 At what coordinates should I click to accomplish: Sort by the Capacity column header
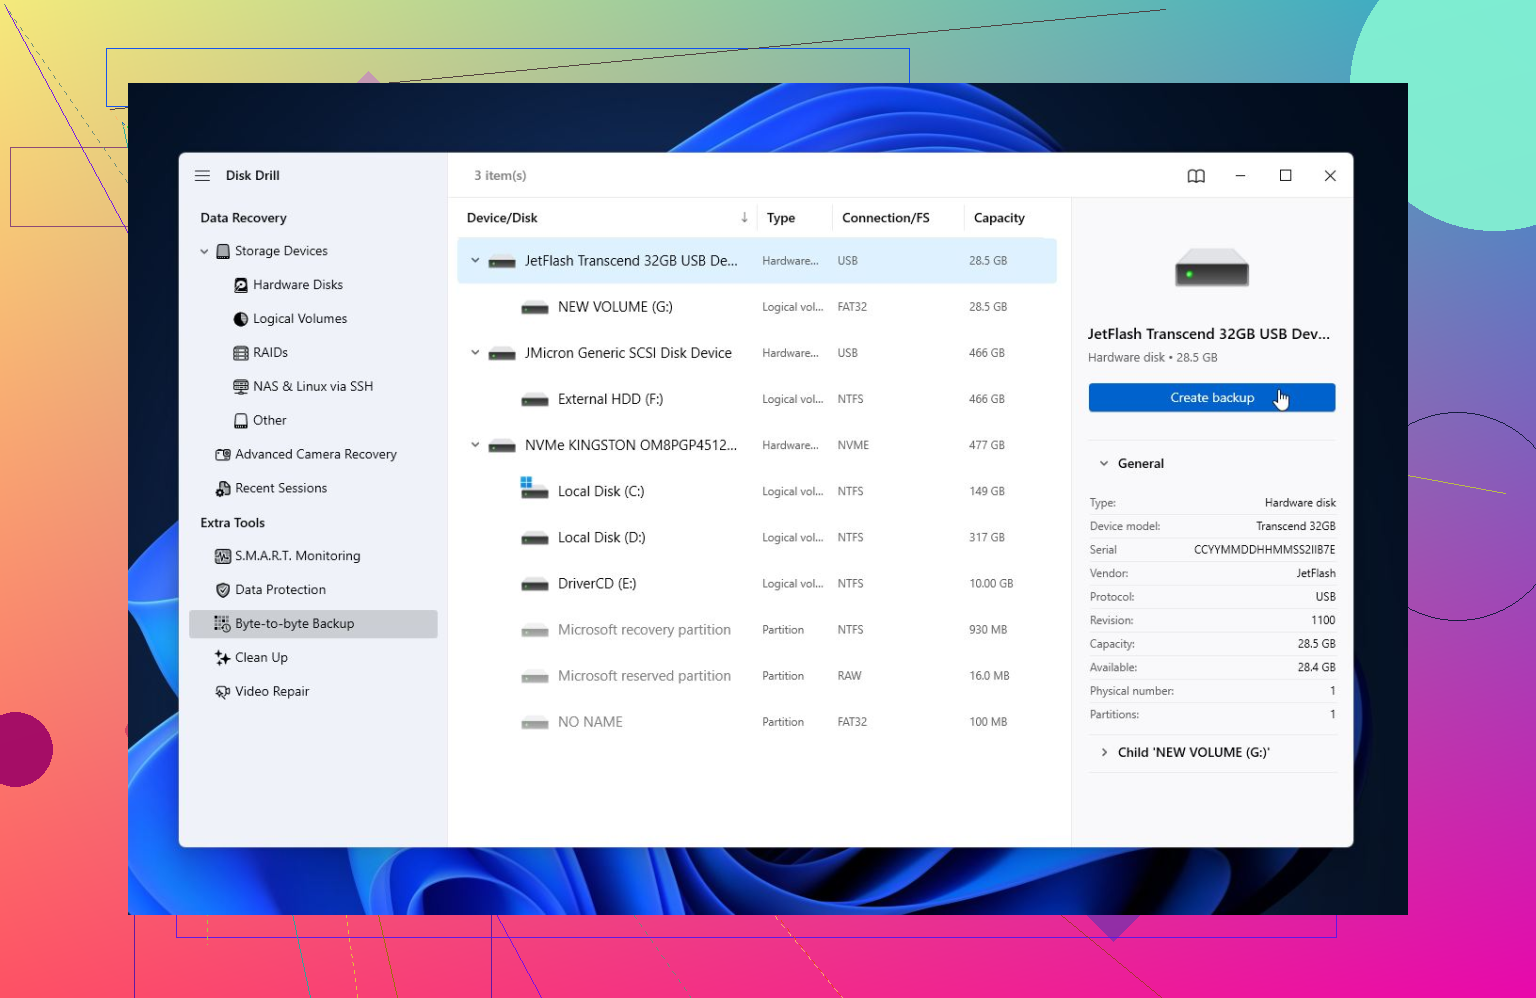(999, 218)
